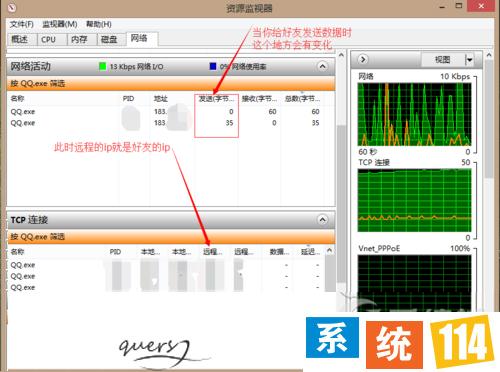Hide the graphs pane with the arrow button
Image resolution: width=500 pixels, height=372 pixels.
363,60
